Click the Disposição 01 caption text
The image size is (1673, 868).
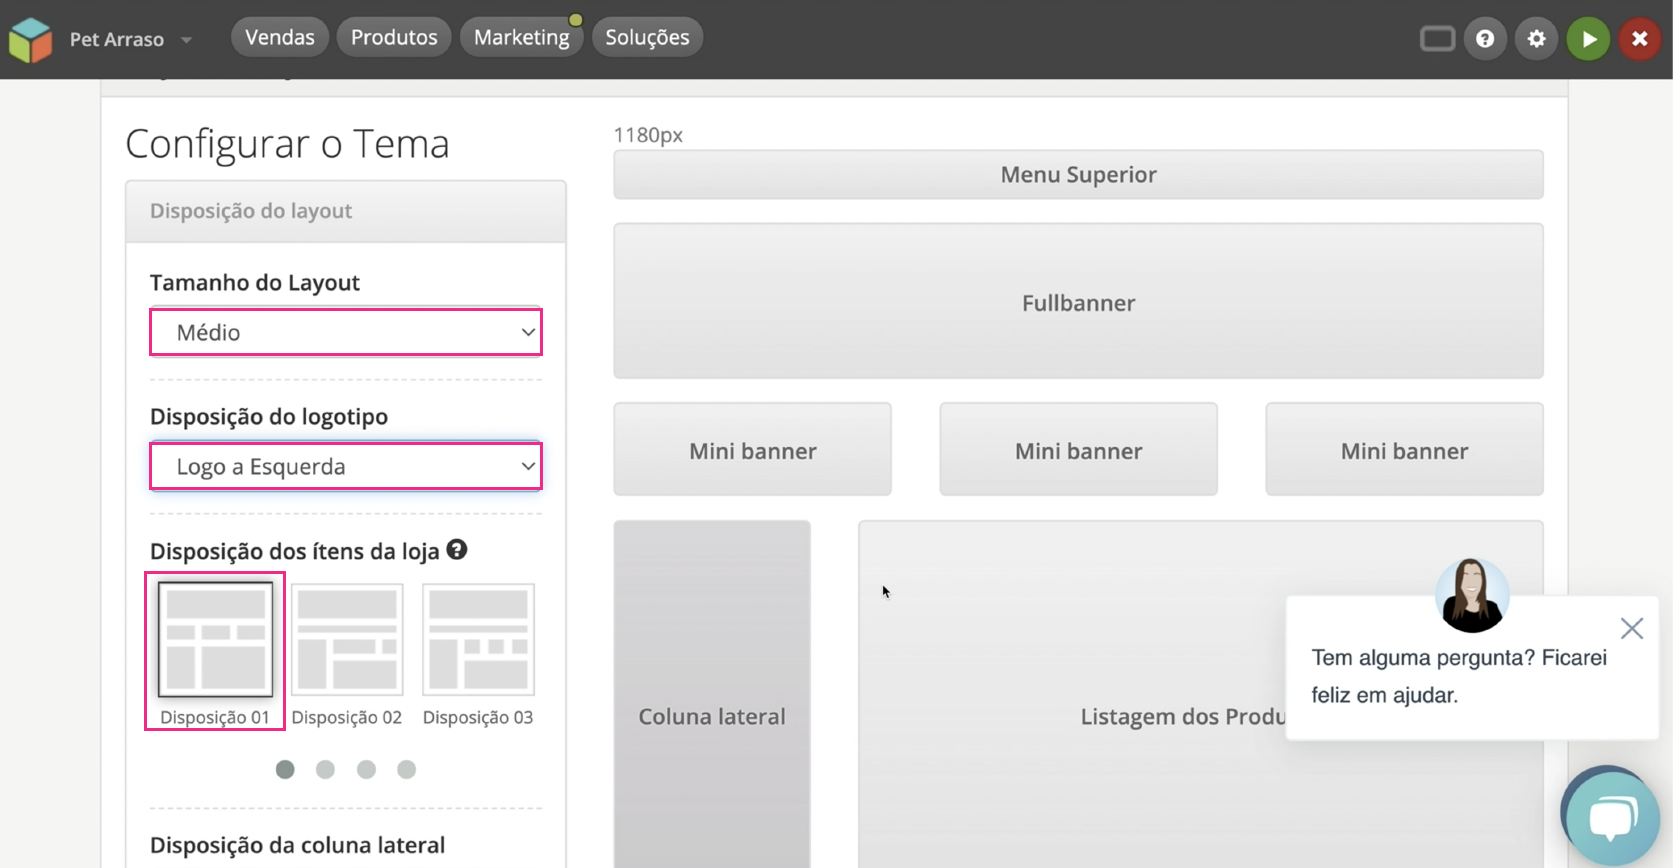pos(215,717)
